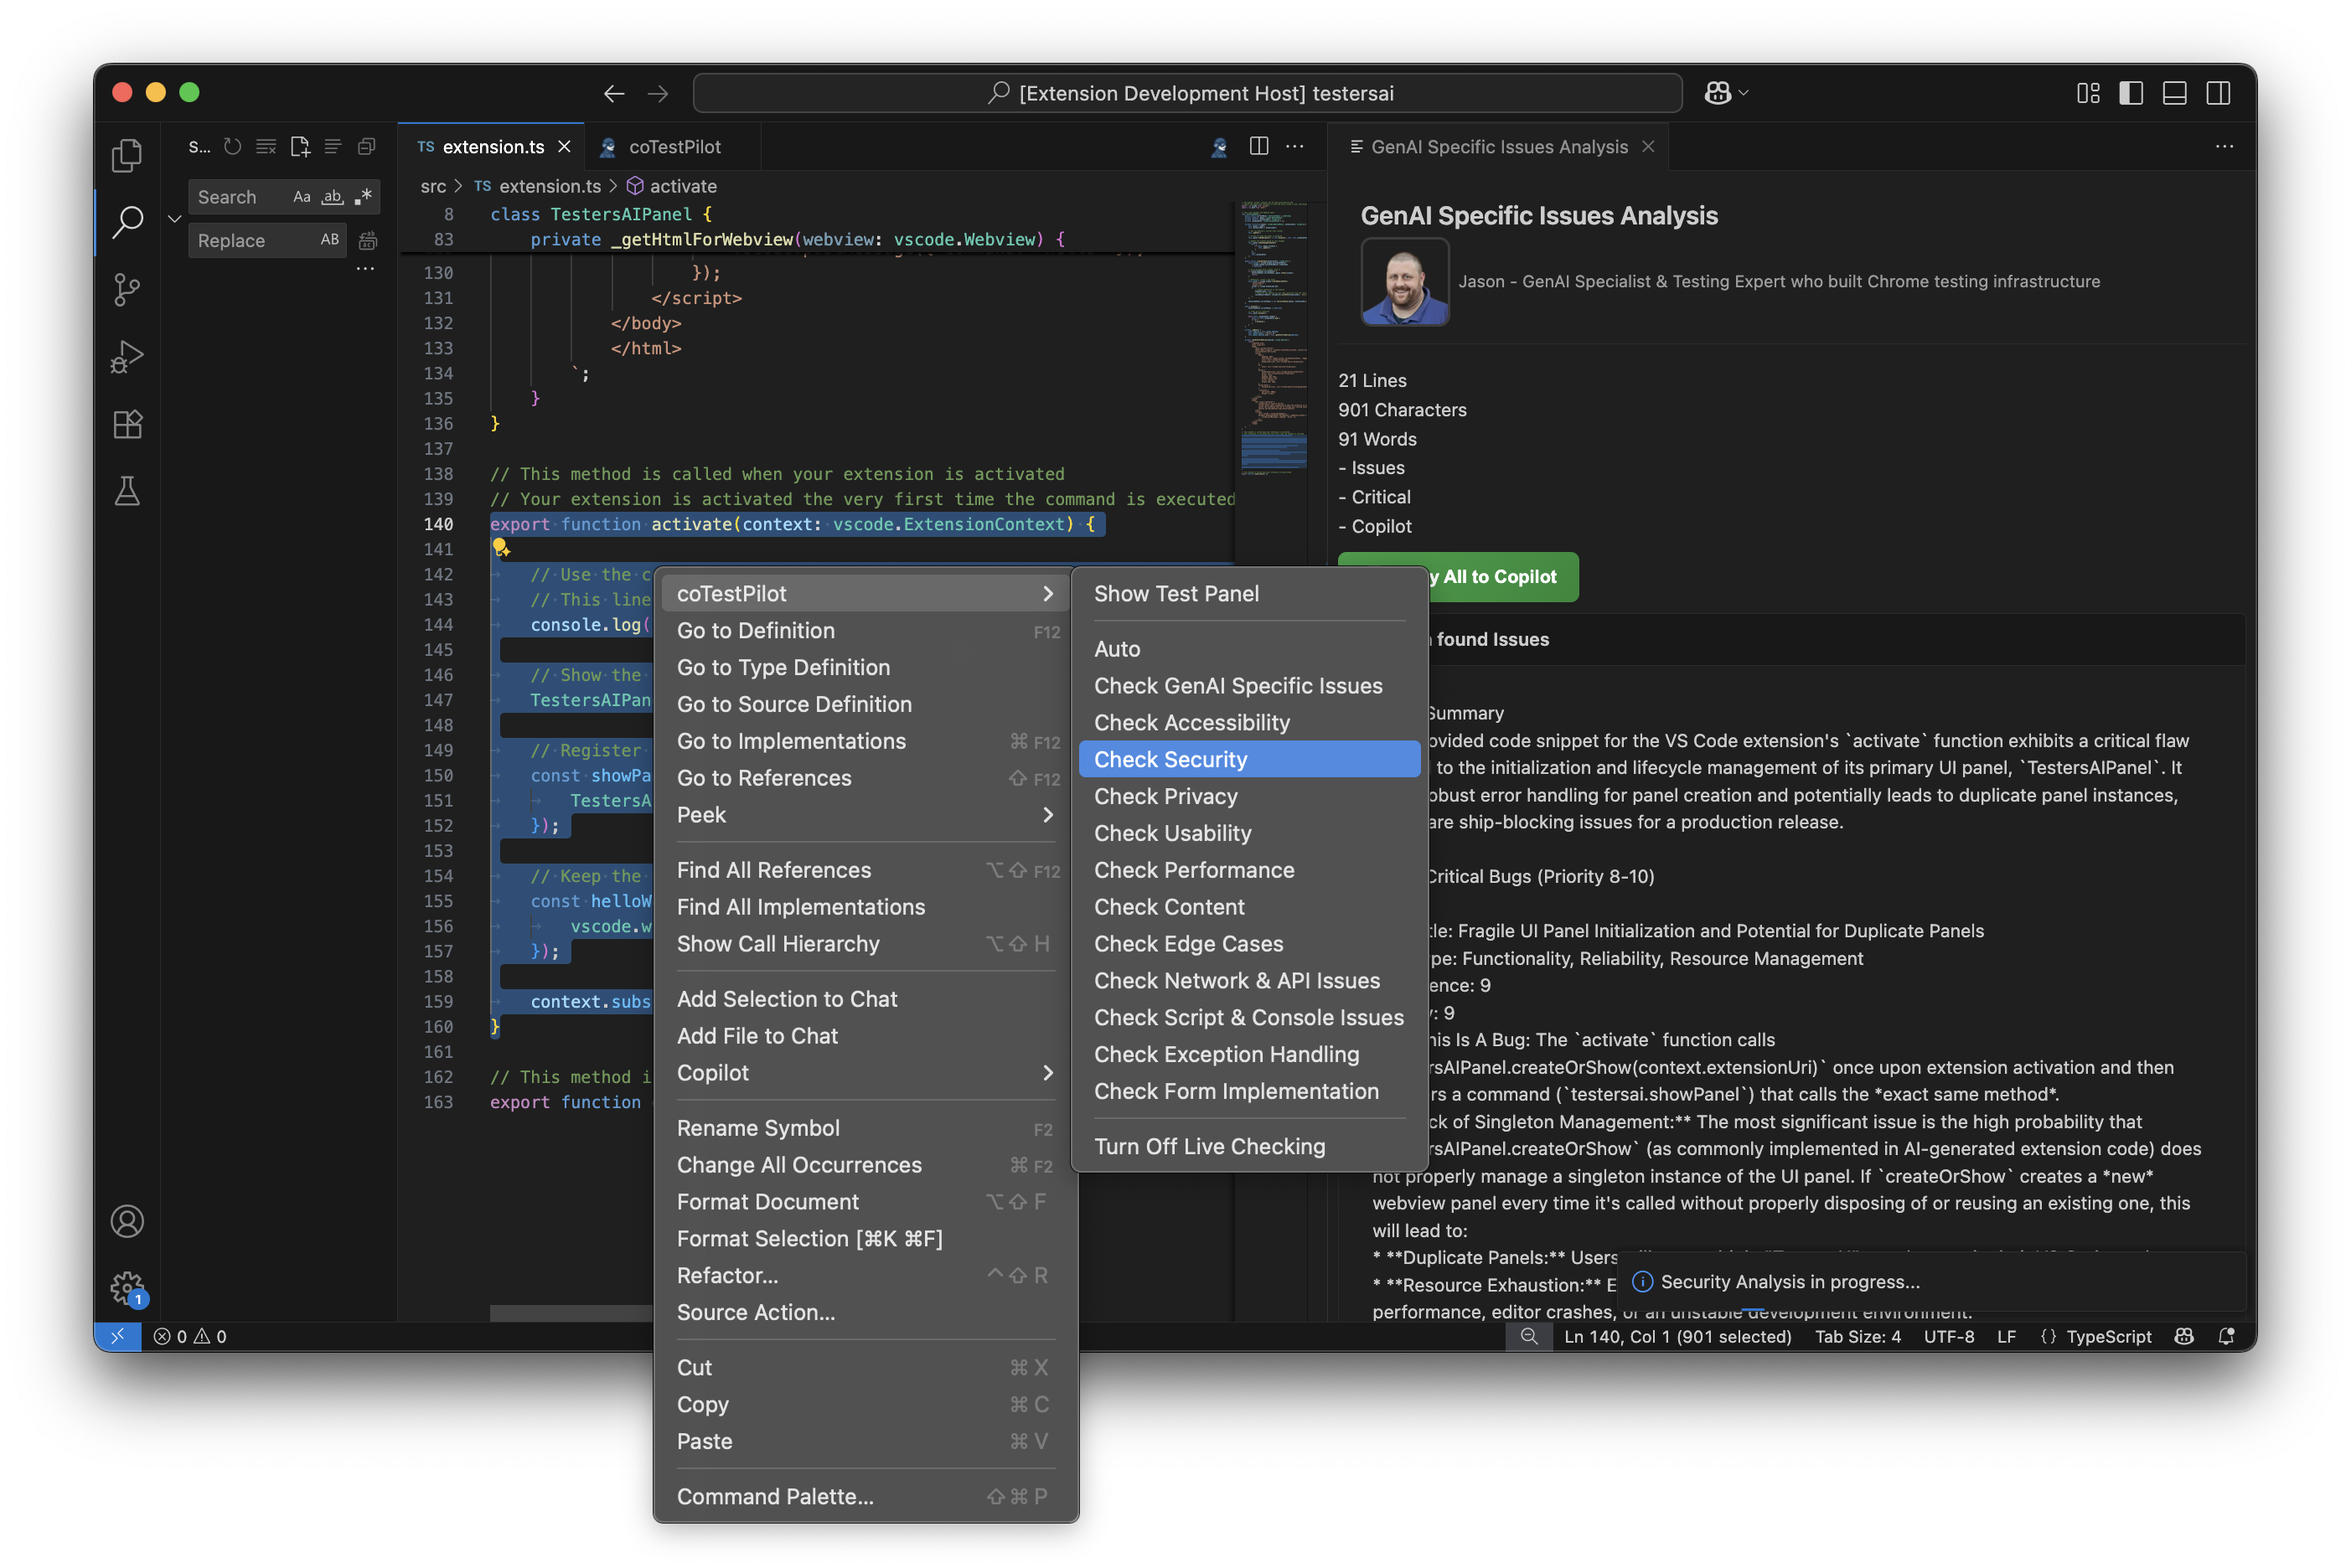Toggle search details ellipsis below Replace
2351x1568 pixels.
[x=365, y=270]
